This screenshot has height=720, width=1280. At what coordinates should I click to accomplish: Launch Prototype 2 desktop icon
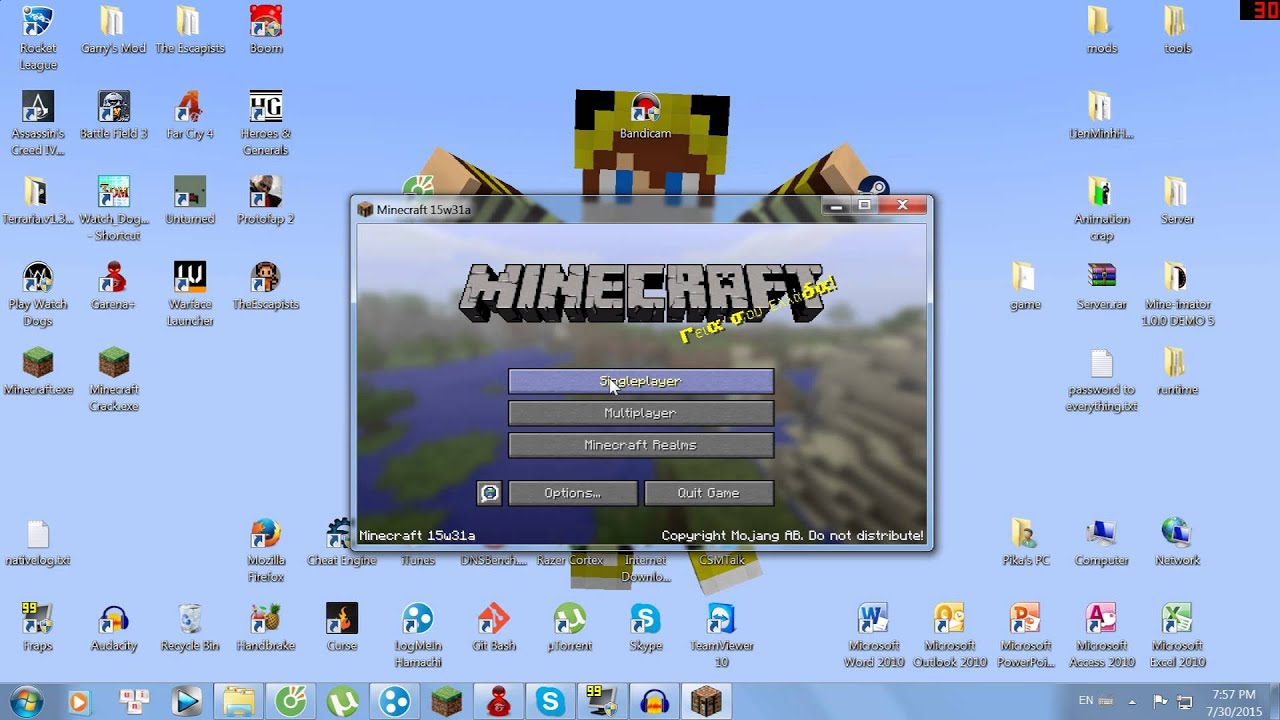[x=266, y=200]
